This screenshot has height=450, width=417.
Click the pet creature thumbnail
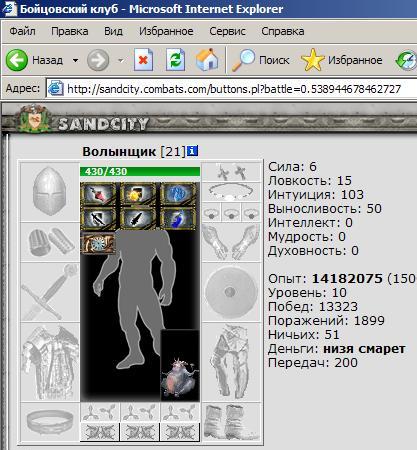[180, 365]
